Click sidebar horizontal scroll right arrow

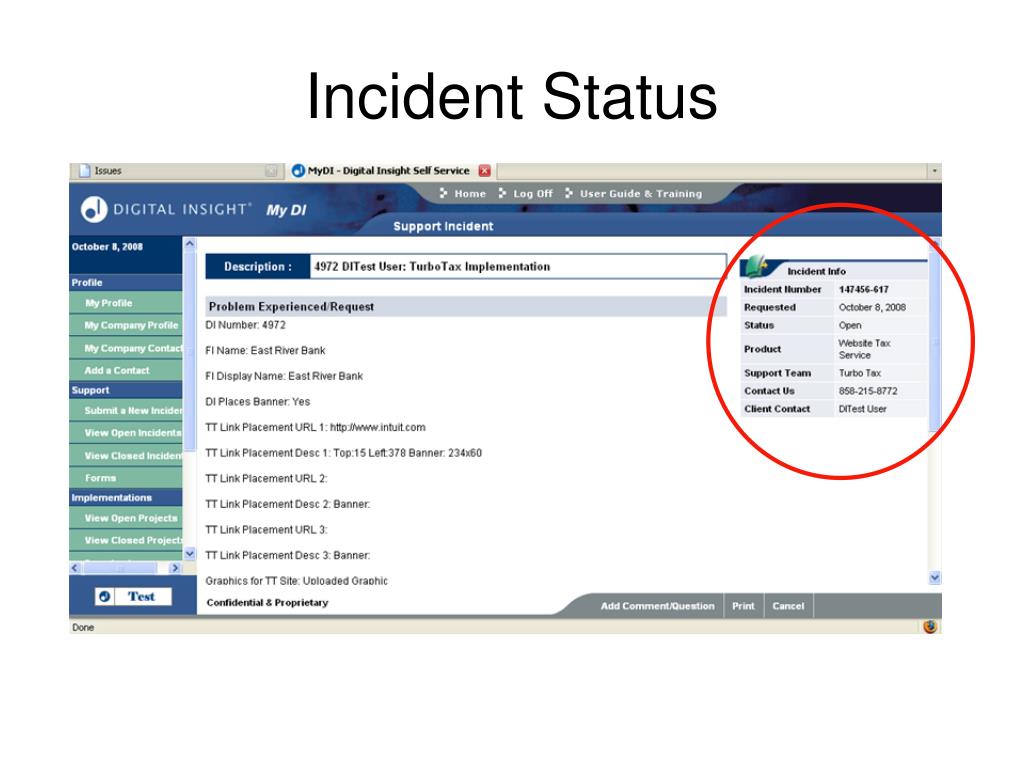click(x=174, y=568)
